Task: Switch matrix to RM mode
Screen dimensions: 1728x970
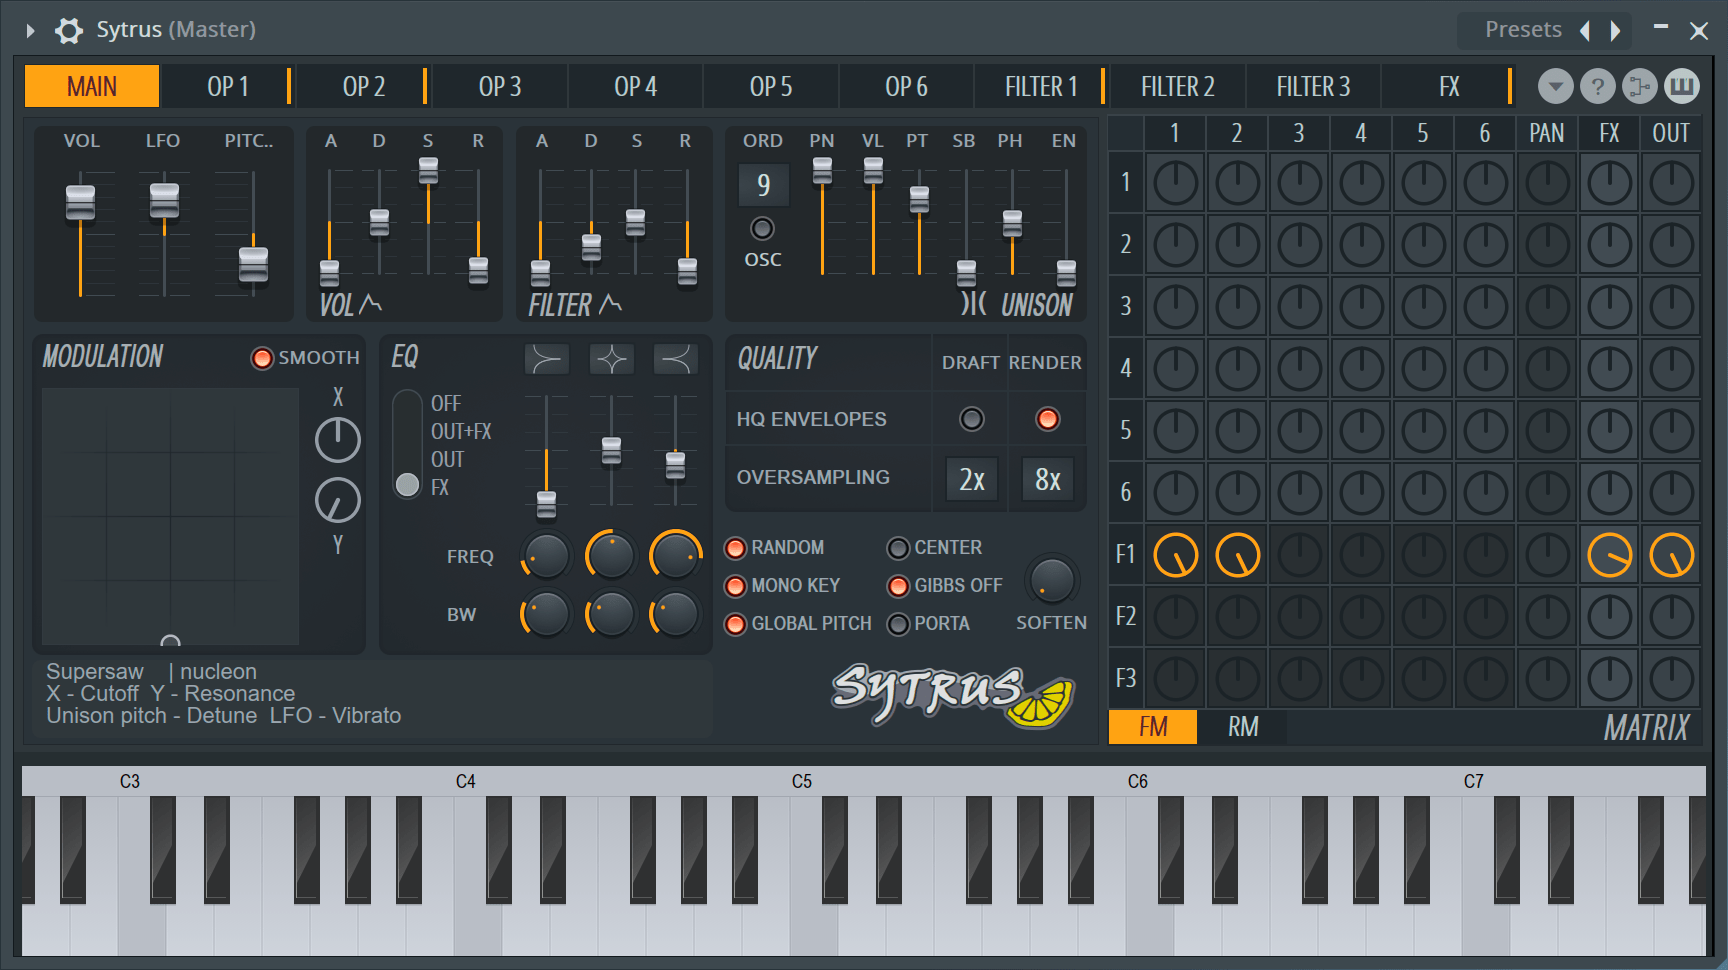Action: tap(1242, 727)
